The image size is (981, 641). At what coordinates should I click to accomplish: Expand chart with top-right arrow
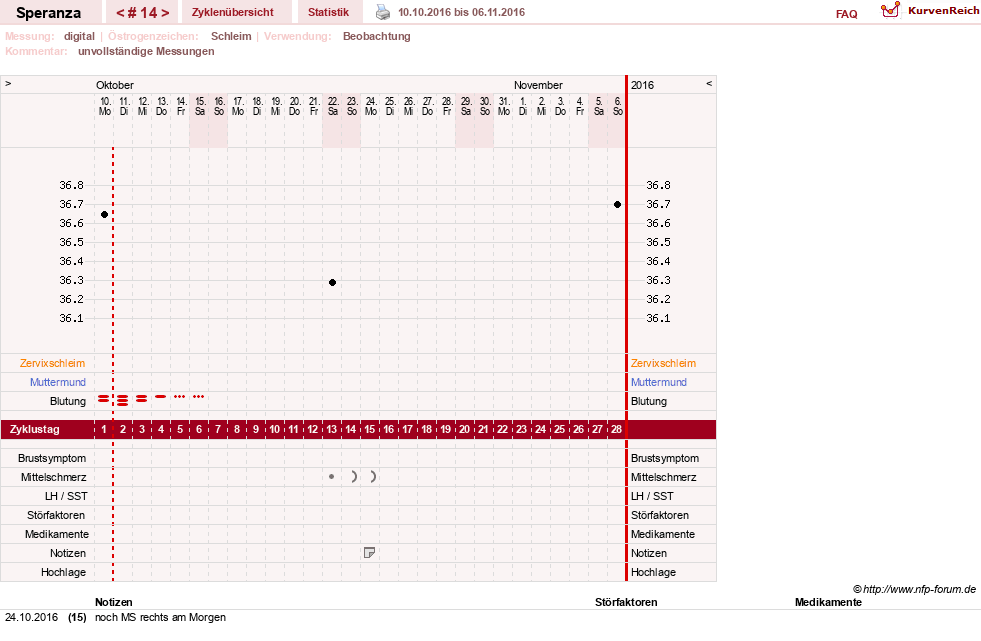tap(709, 83)
